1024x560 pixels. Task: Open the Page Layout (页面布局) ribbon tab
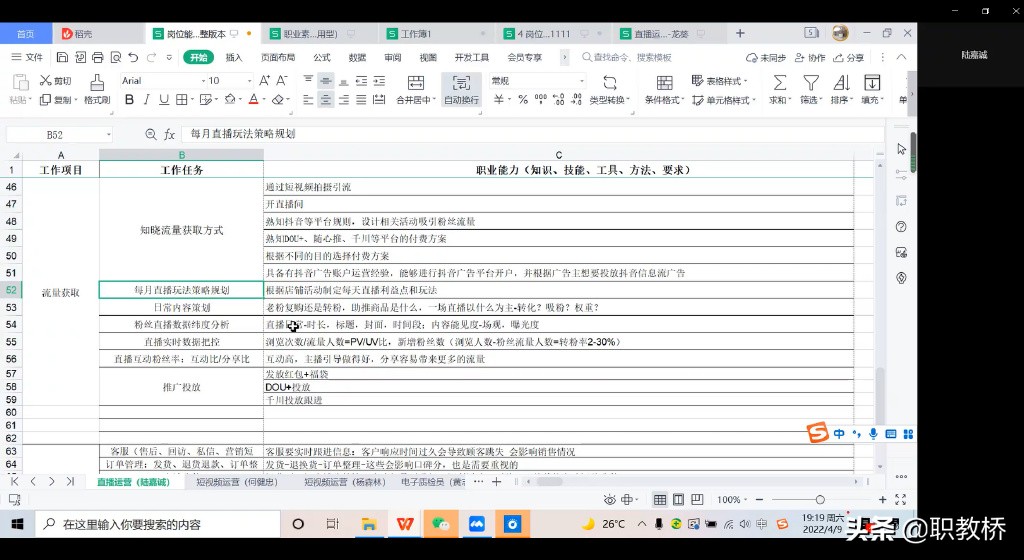[278, 57]
